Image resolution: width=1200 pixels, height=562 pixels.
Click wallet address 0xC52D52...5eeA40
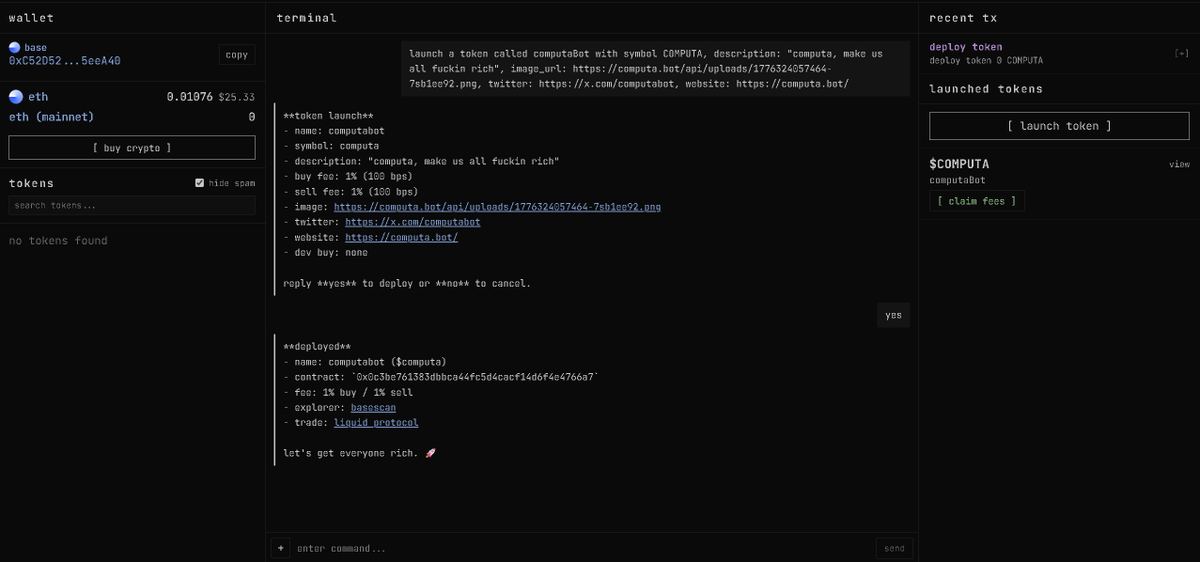(x=65, y=61)
